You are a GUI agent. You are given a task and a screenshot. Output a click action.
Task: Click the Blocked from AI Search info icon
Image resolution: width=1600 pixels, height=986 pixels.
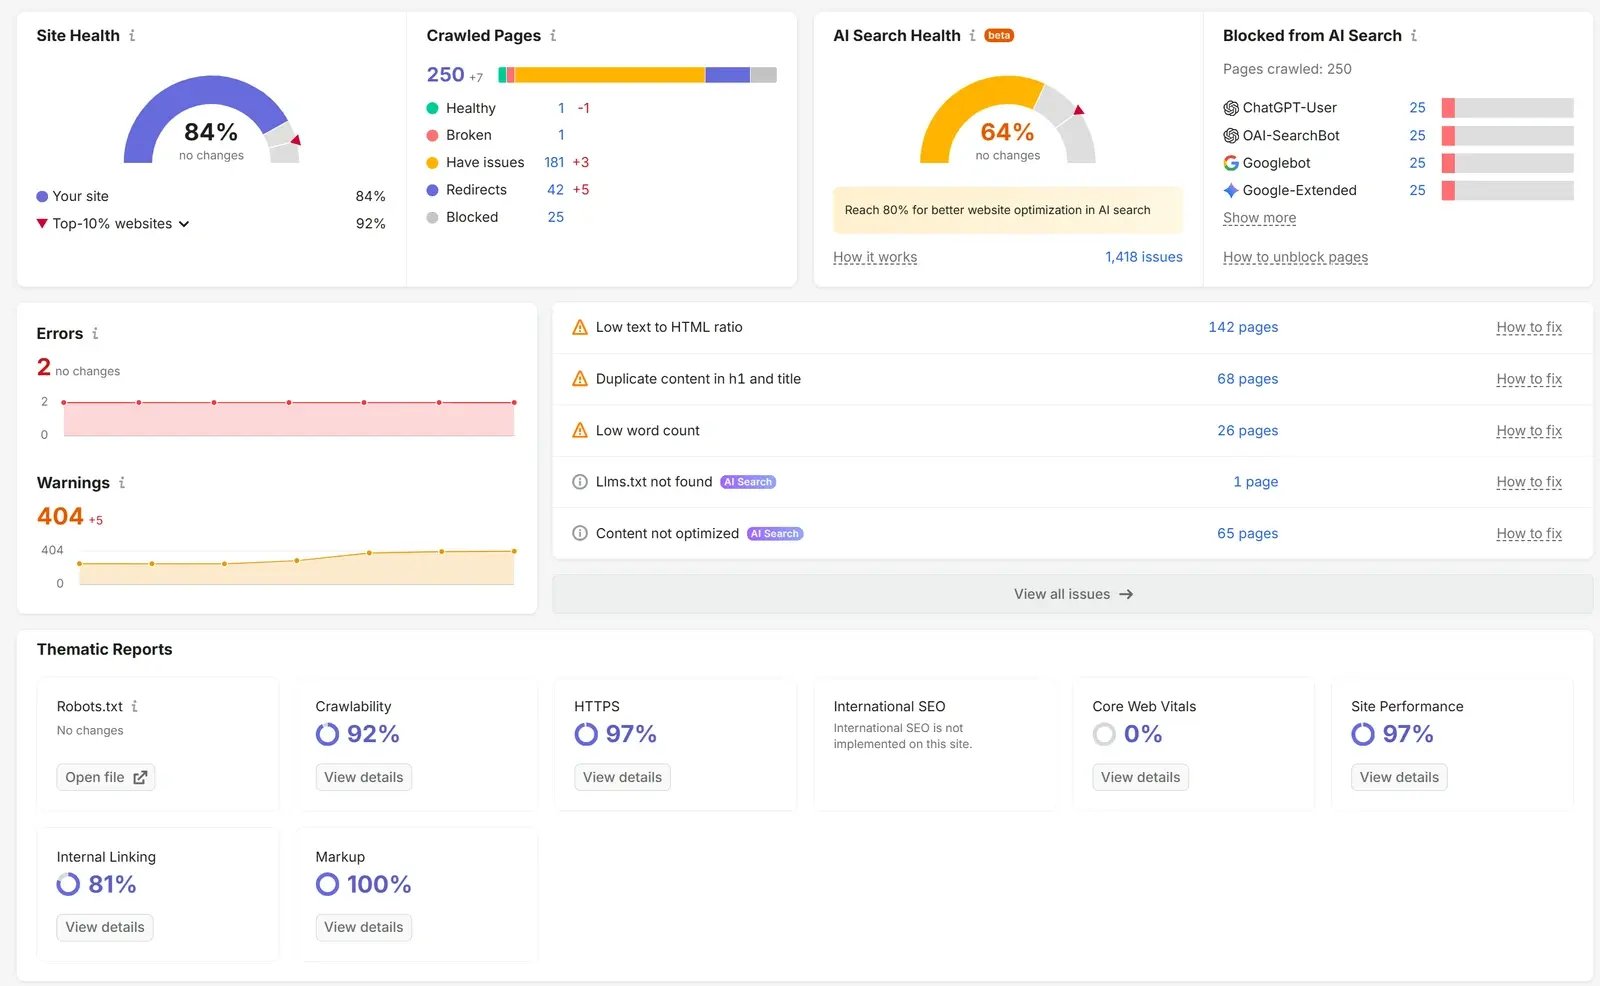click(1414, 35)
